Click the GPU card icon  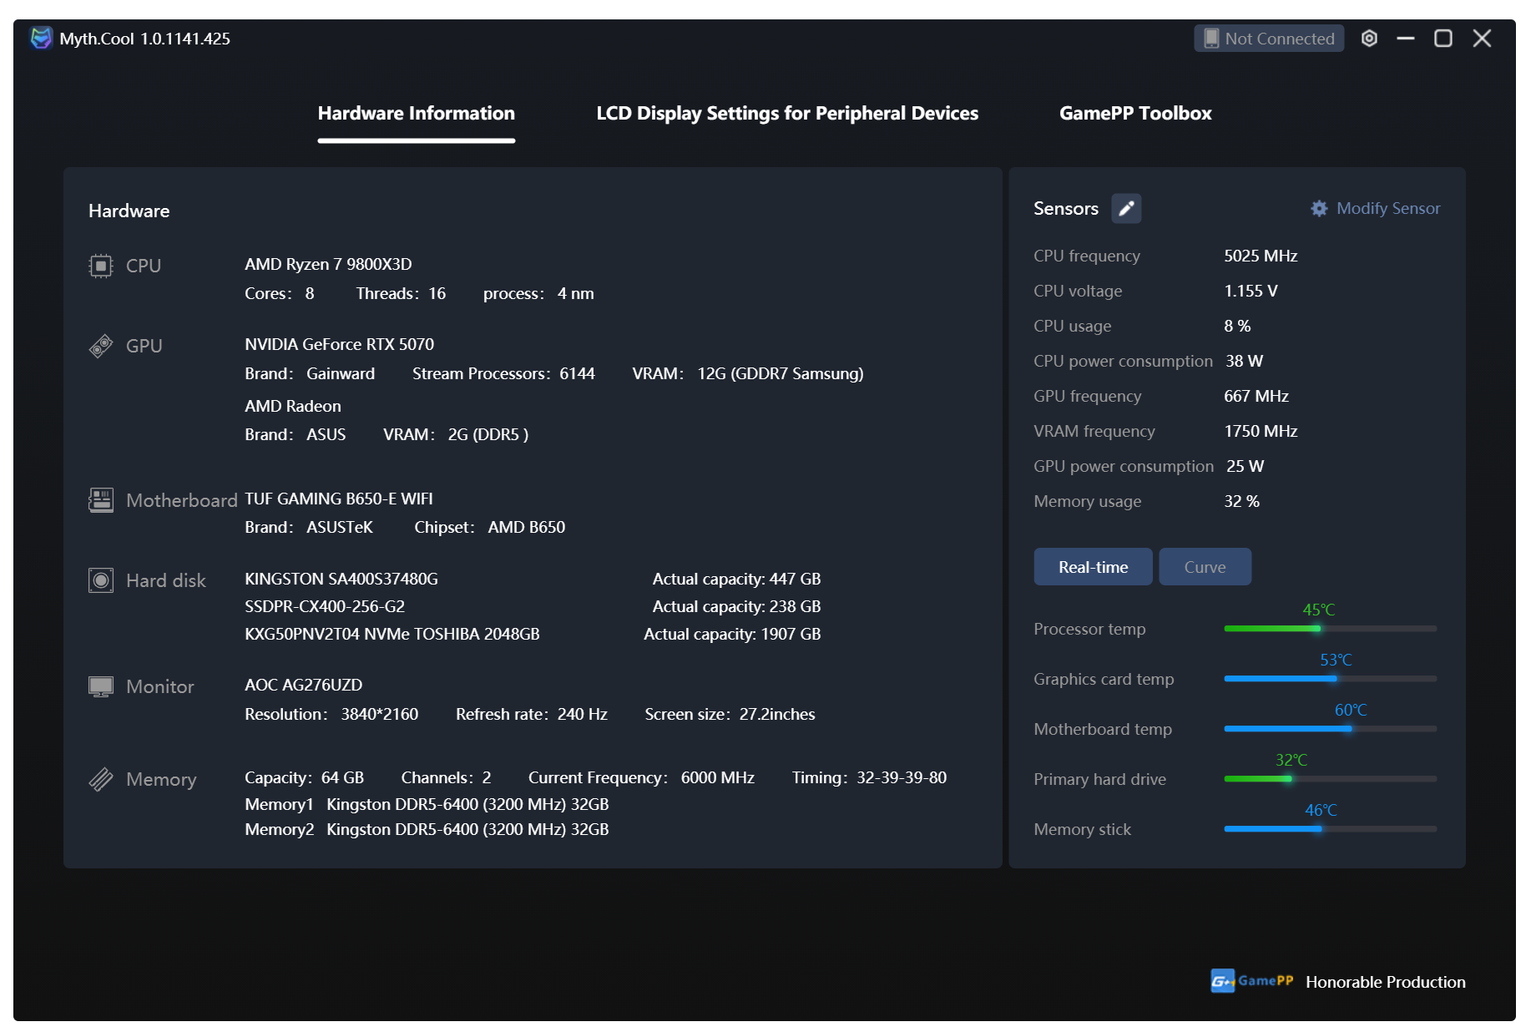(101, 346)
